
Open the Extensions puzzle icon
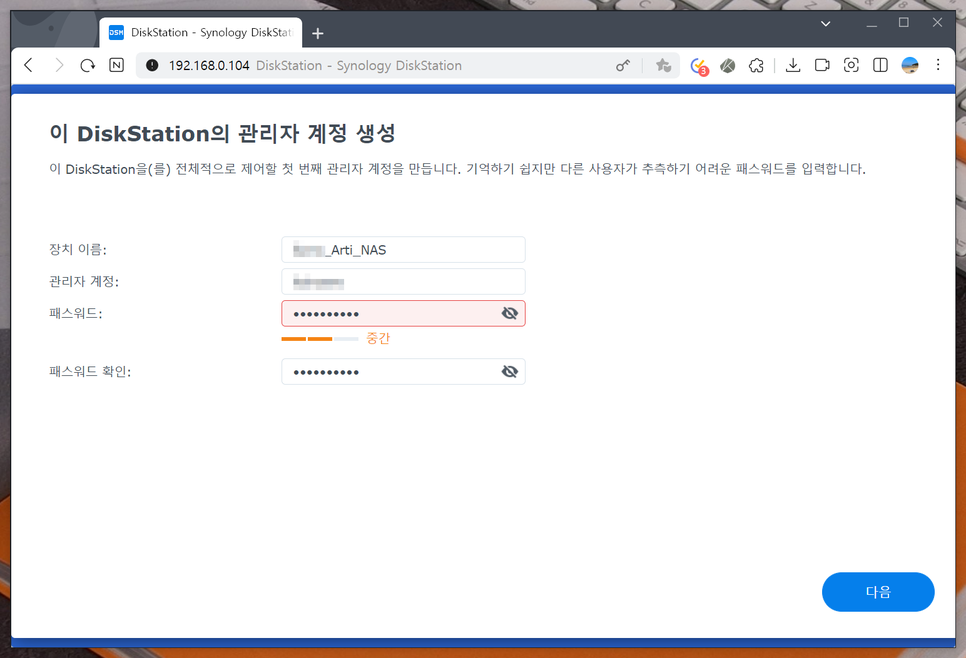click(x=757, y=65)
